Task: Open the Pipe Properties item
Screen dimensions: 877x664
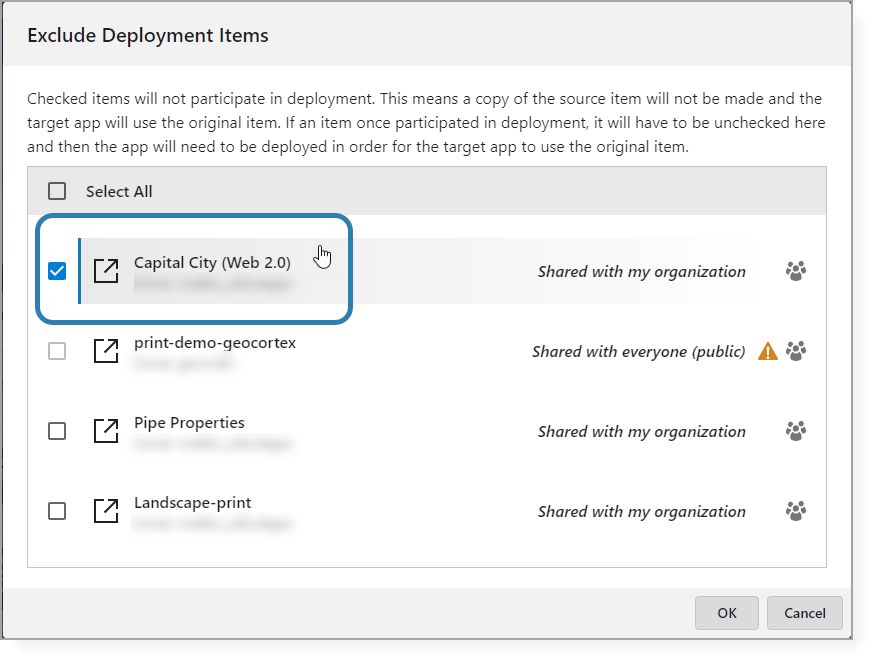Action: tap(107, 431)
